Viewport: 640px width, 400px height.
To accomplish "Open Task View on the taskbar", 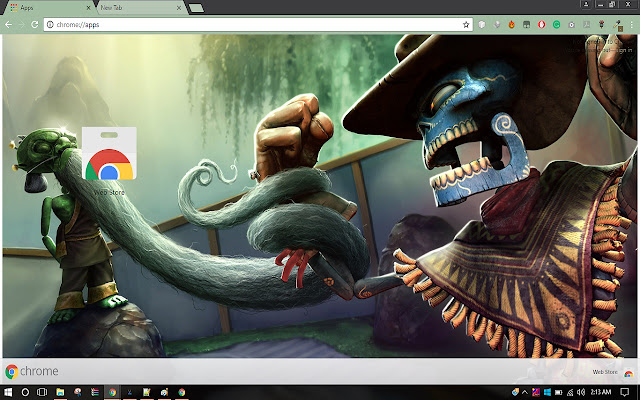I will (x=42, y=392).
